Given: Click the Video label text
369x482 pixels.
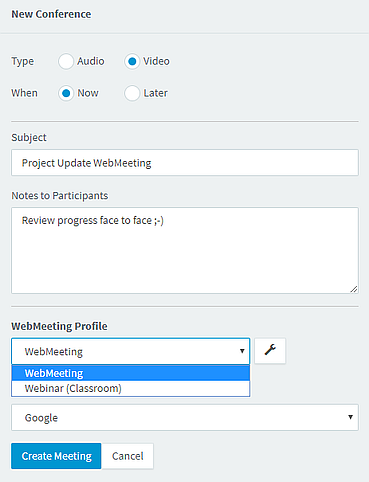Looking at the screenshot, I should tap(156, 61).
